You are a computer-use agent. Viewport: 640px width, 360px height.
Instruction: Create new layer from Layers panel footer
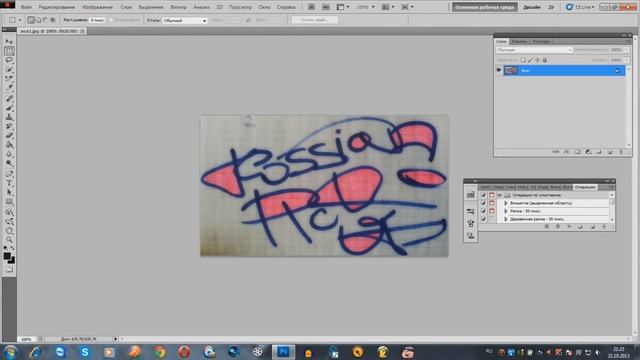click(610, 152)
